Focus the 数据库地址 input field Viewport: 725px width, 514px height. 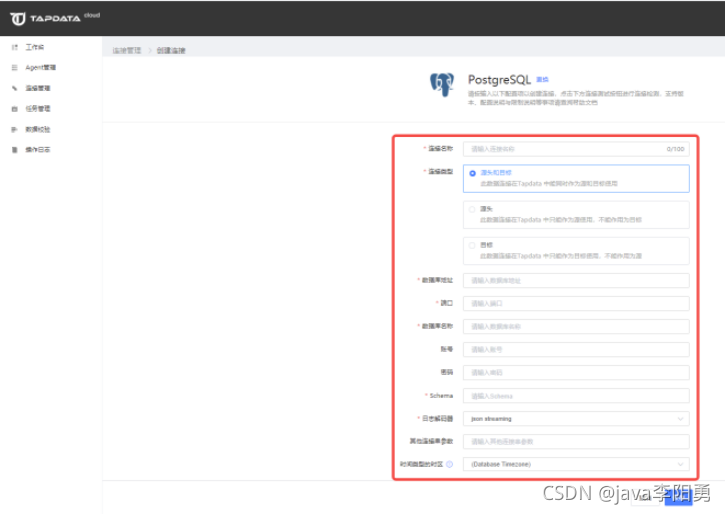pyautogui.click(x=576, y=281)
